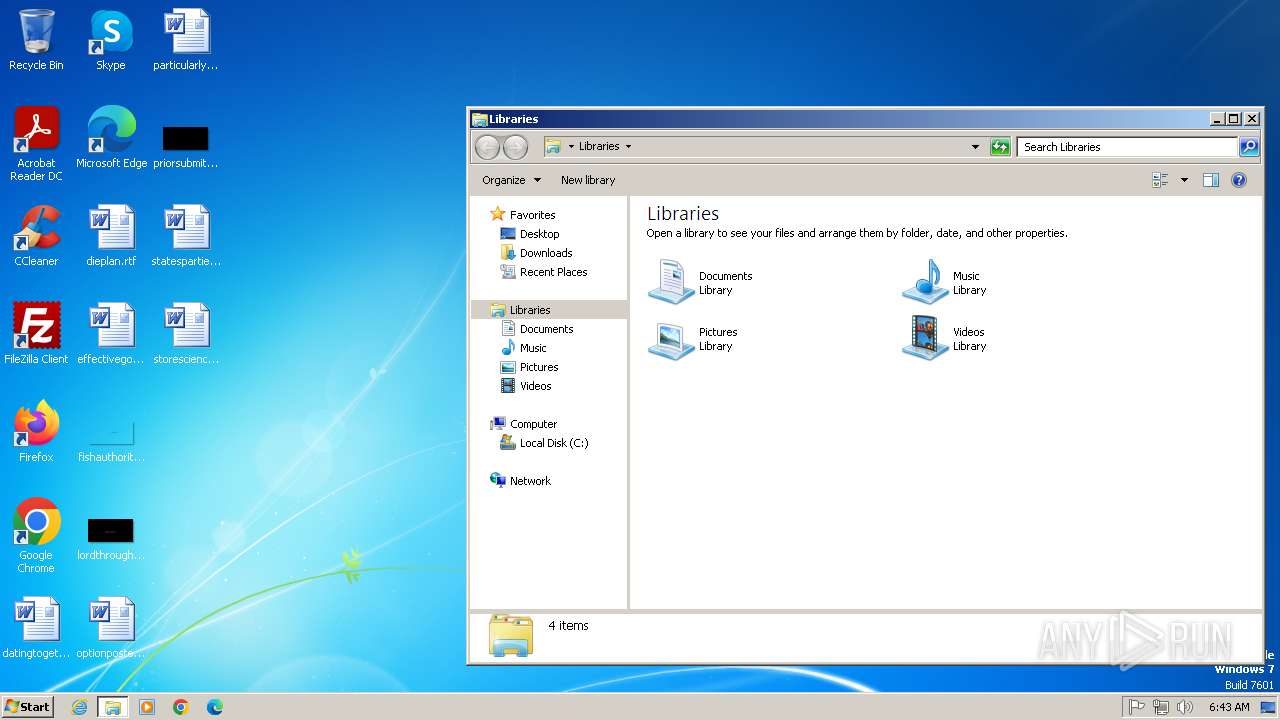Expand the view options dropdown arrow
1280x720 pixels.
[x=1184, y=180]
